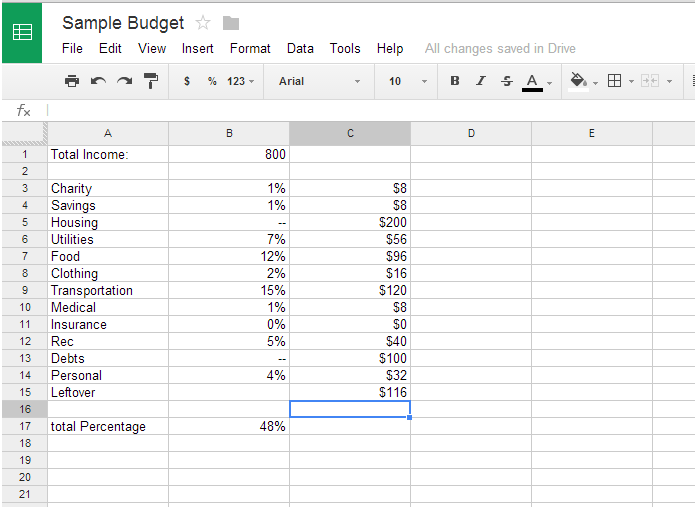Click the 'All changes saved in Drive' link

point(500,48)
